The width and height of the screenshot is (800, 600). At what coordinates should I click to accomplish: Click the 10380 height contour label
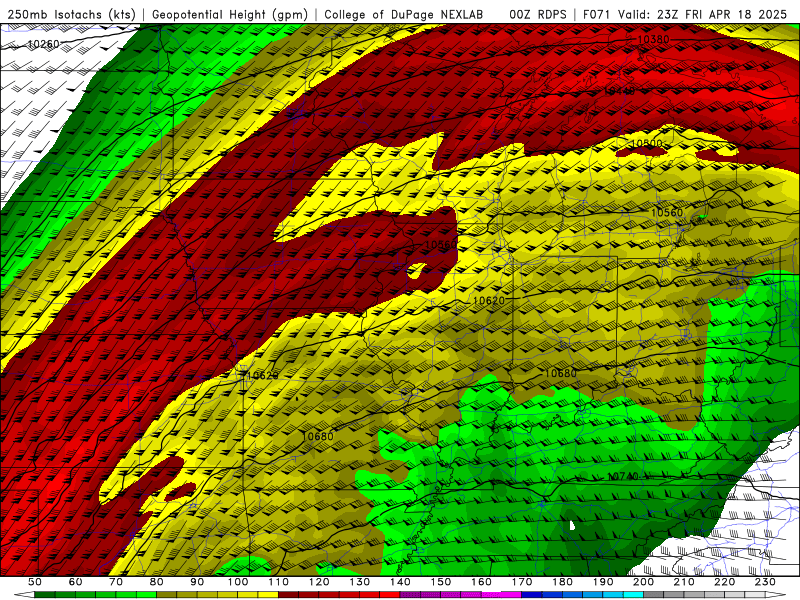pyautogui.click(x=653, y=39)
